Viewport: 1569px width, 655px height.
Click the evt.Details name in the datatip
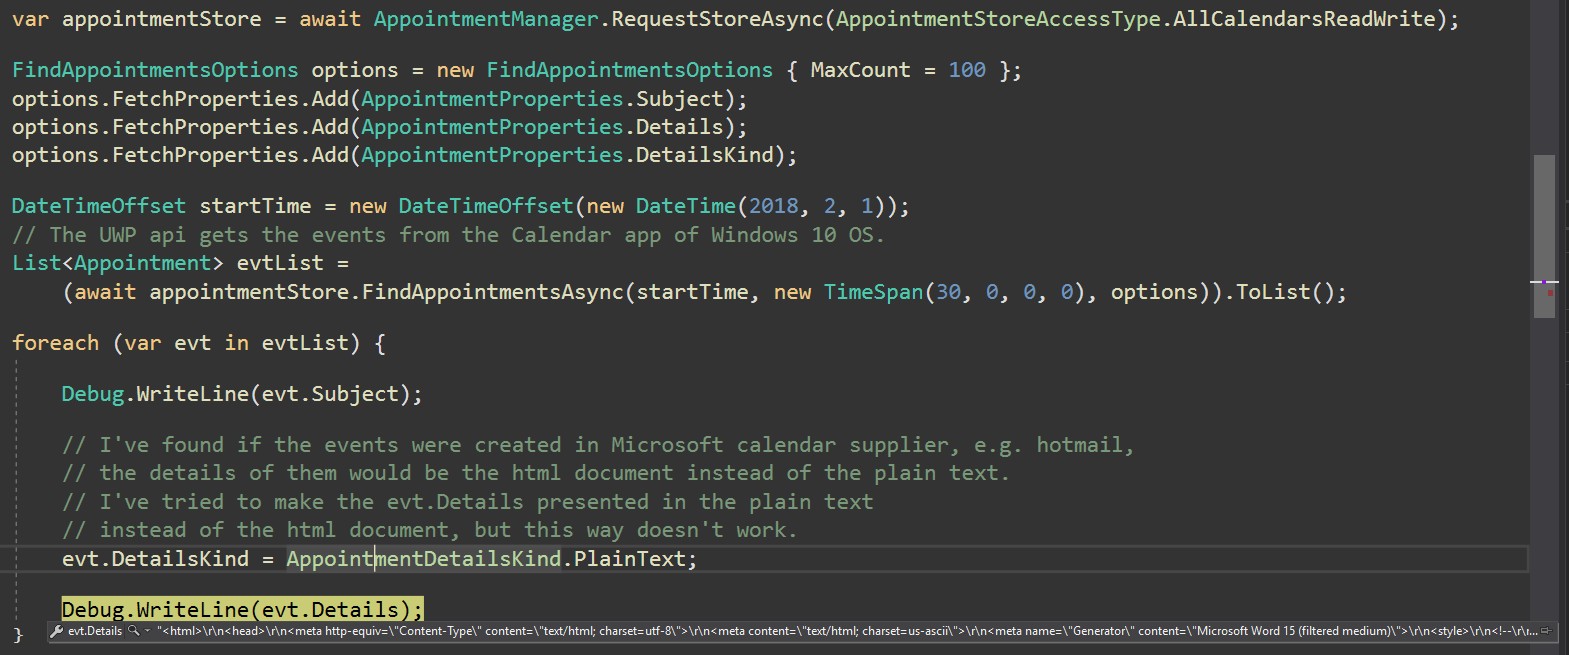click(x=95, y=631)
